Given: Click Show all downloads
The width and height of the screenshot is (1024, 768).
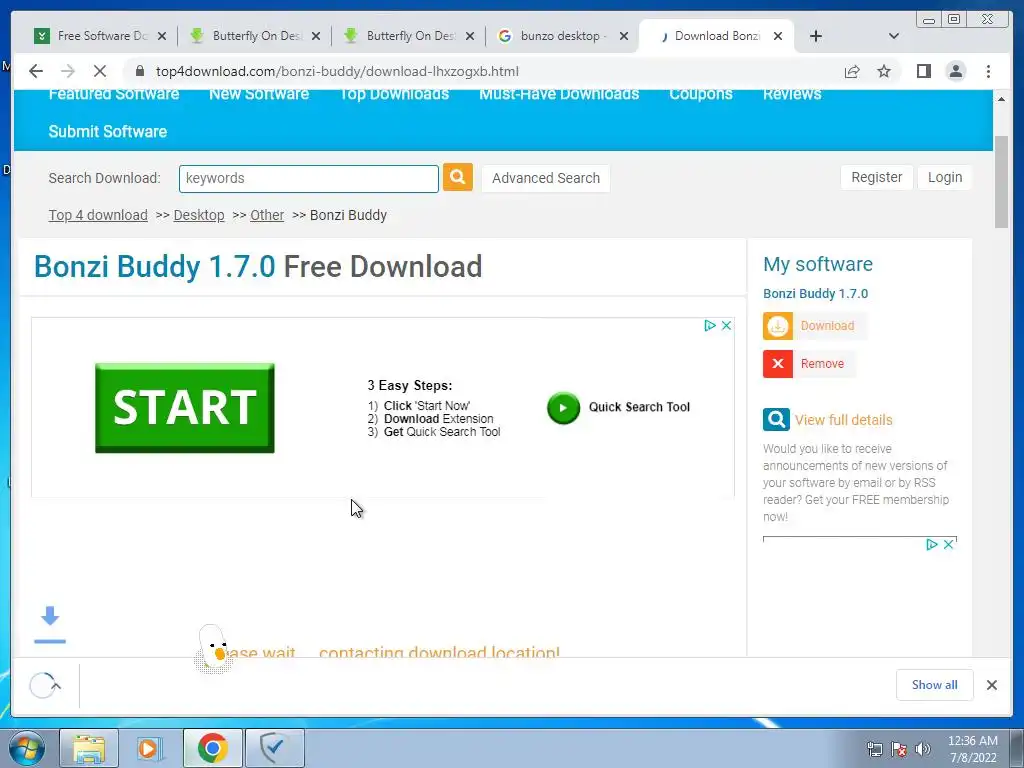Looking at the screenshot, I should [x=935, y=684].
